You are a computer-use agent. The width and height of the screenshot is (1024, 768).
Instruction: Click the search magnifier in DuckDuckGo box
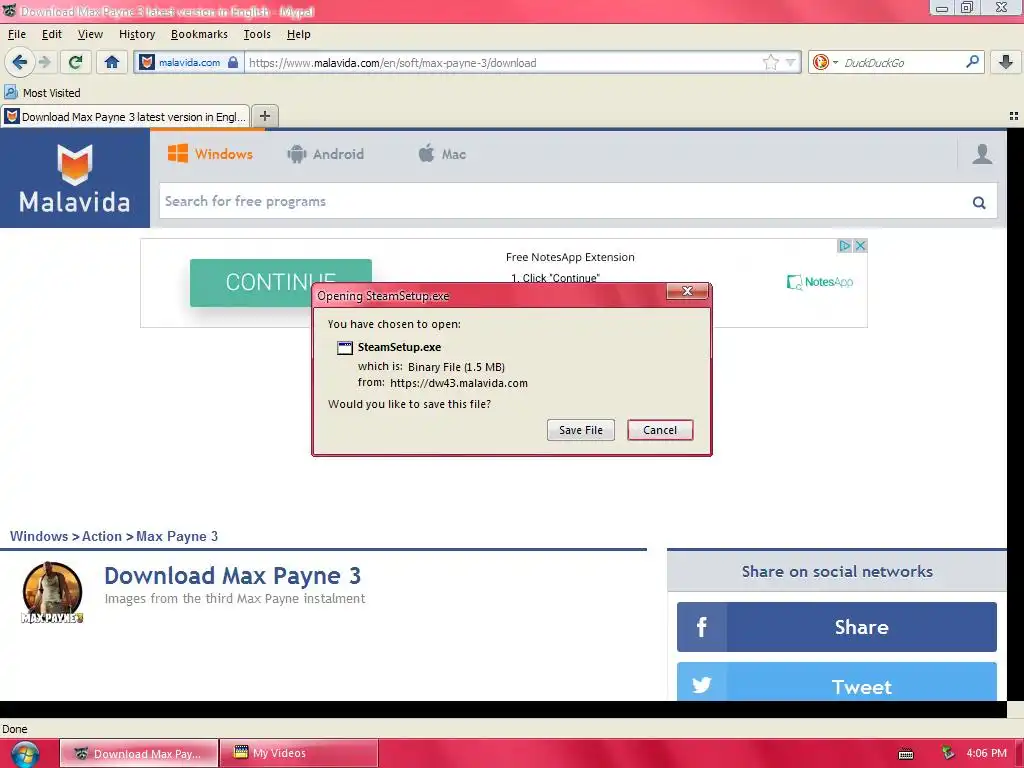click(x=972, y=62)
